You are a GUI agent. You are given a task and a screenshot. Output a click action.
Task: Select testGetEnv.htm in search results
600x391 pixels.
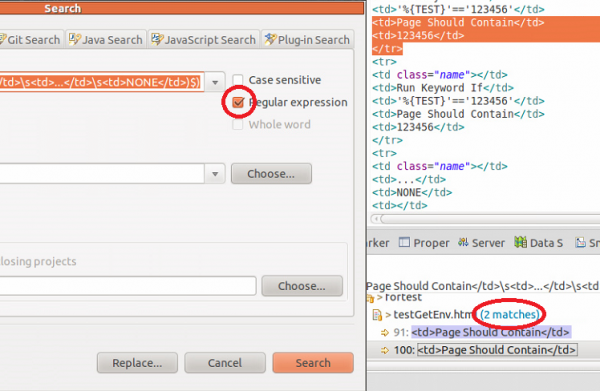point(432,314)
